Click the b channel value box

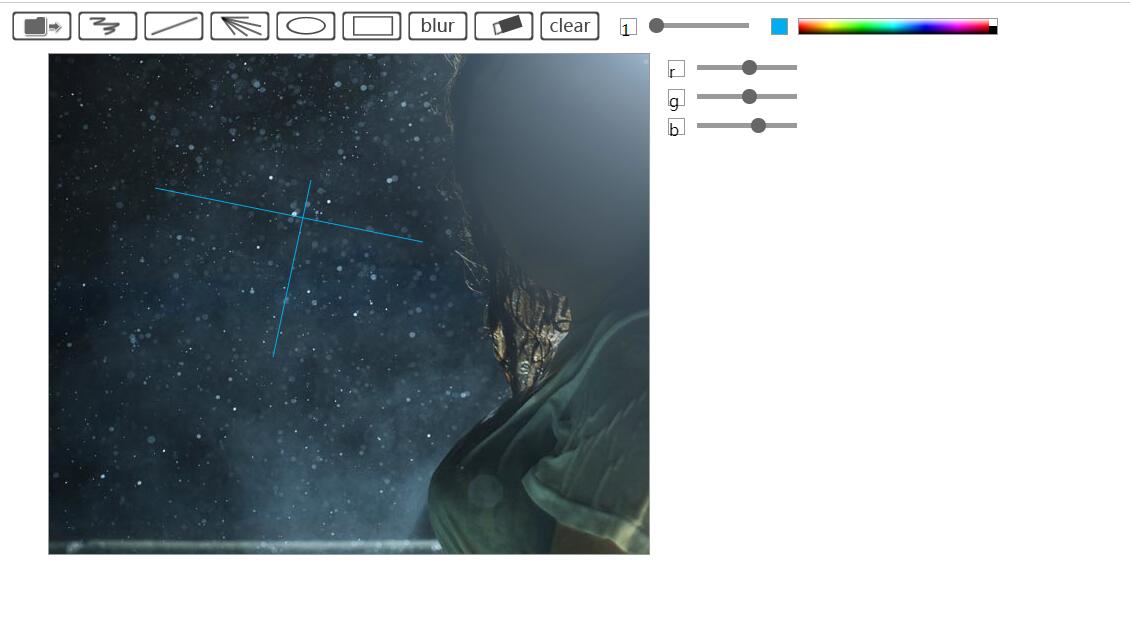[676, 127]
